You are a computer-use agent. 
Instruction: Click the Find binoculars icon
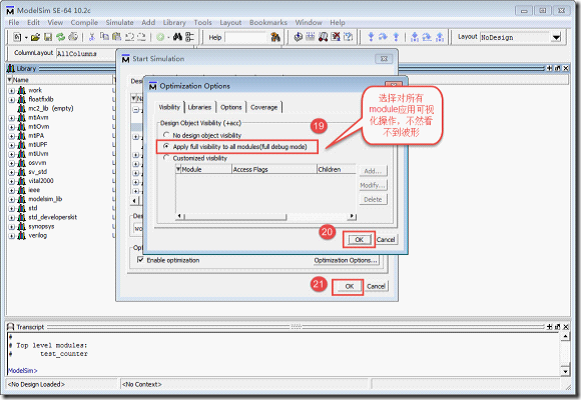(x=178, y=37)
